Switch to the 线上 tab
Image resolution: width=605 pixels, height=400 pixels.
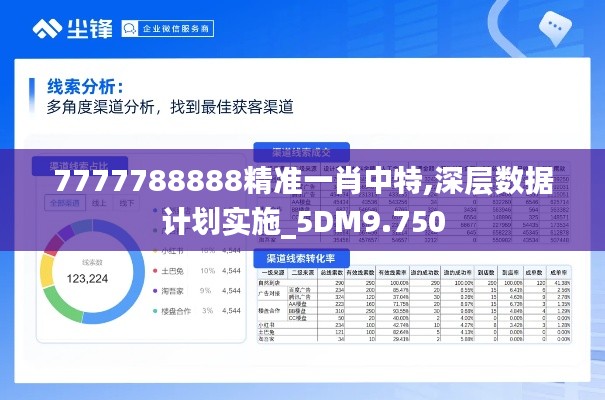point(100,202)
